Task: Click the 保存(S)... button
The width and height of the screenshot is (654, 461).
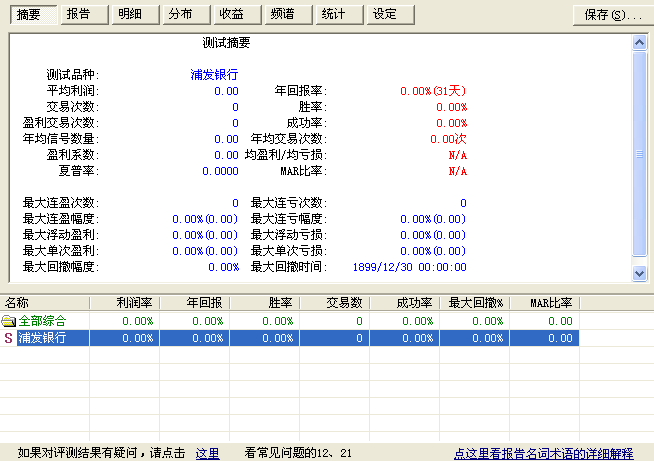Action: point(612,15)
